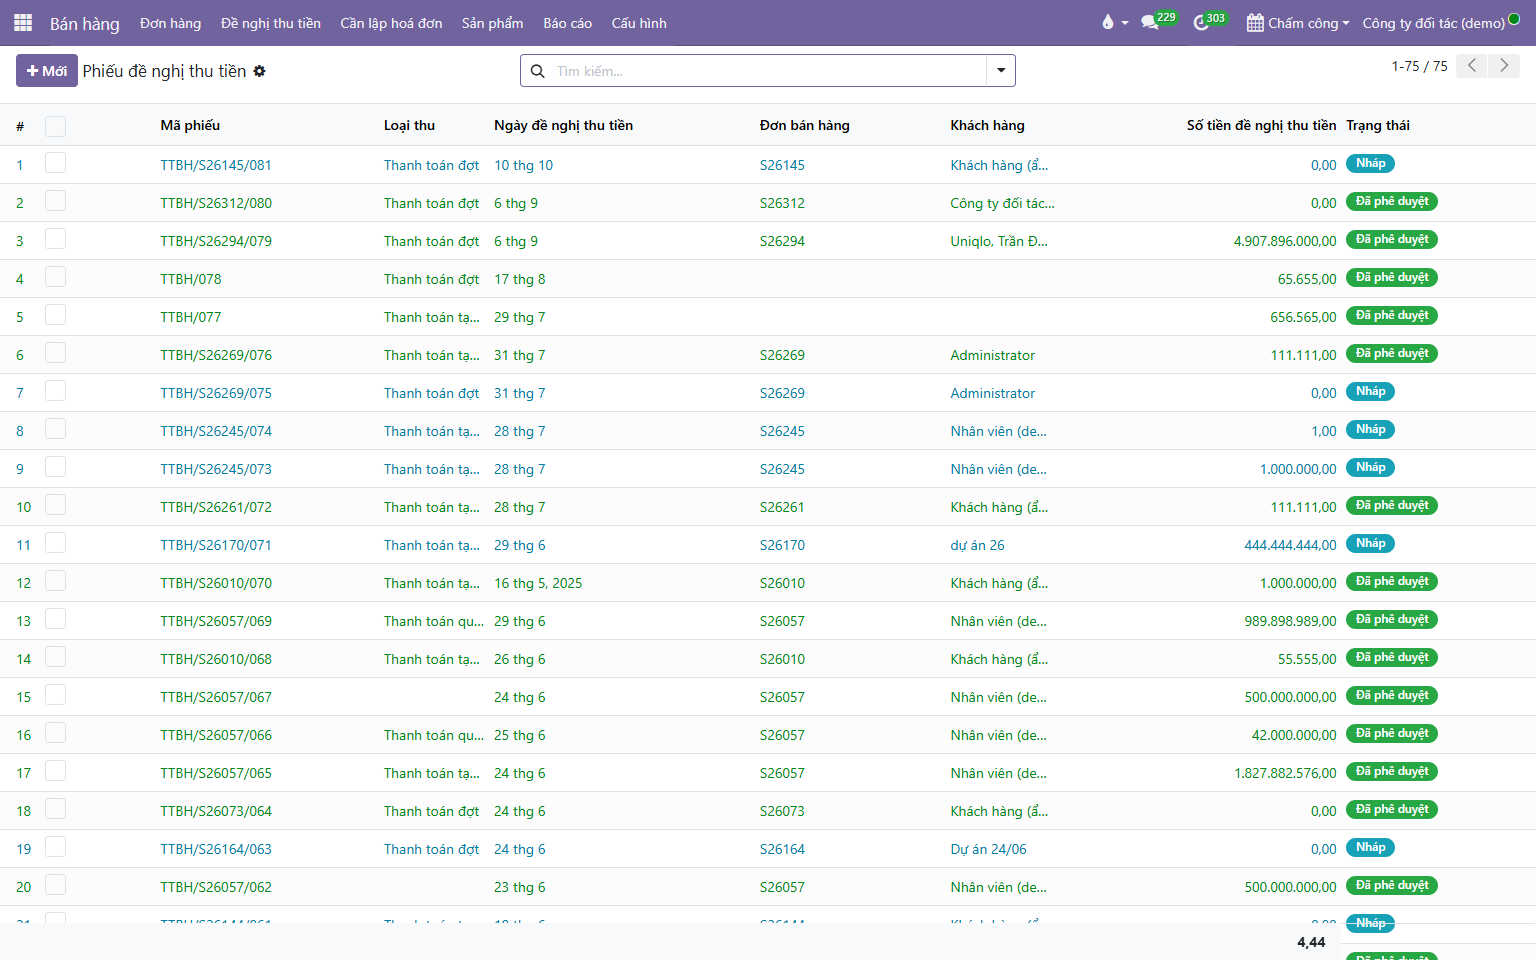
Task: Expand the search options dropdown arrow
Action: [1001, 71]
